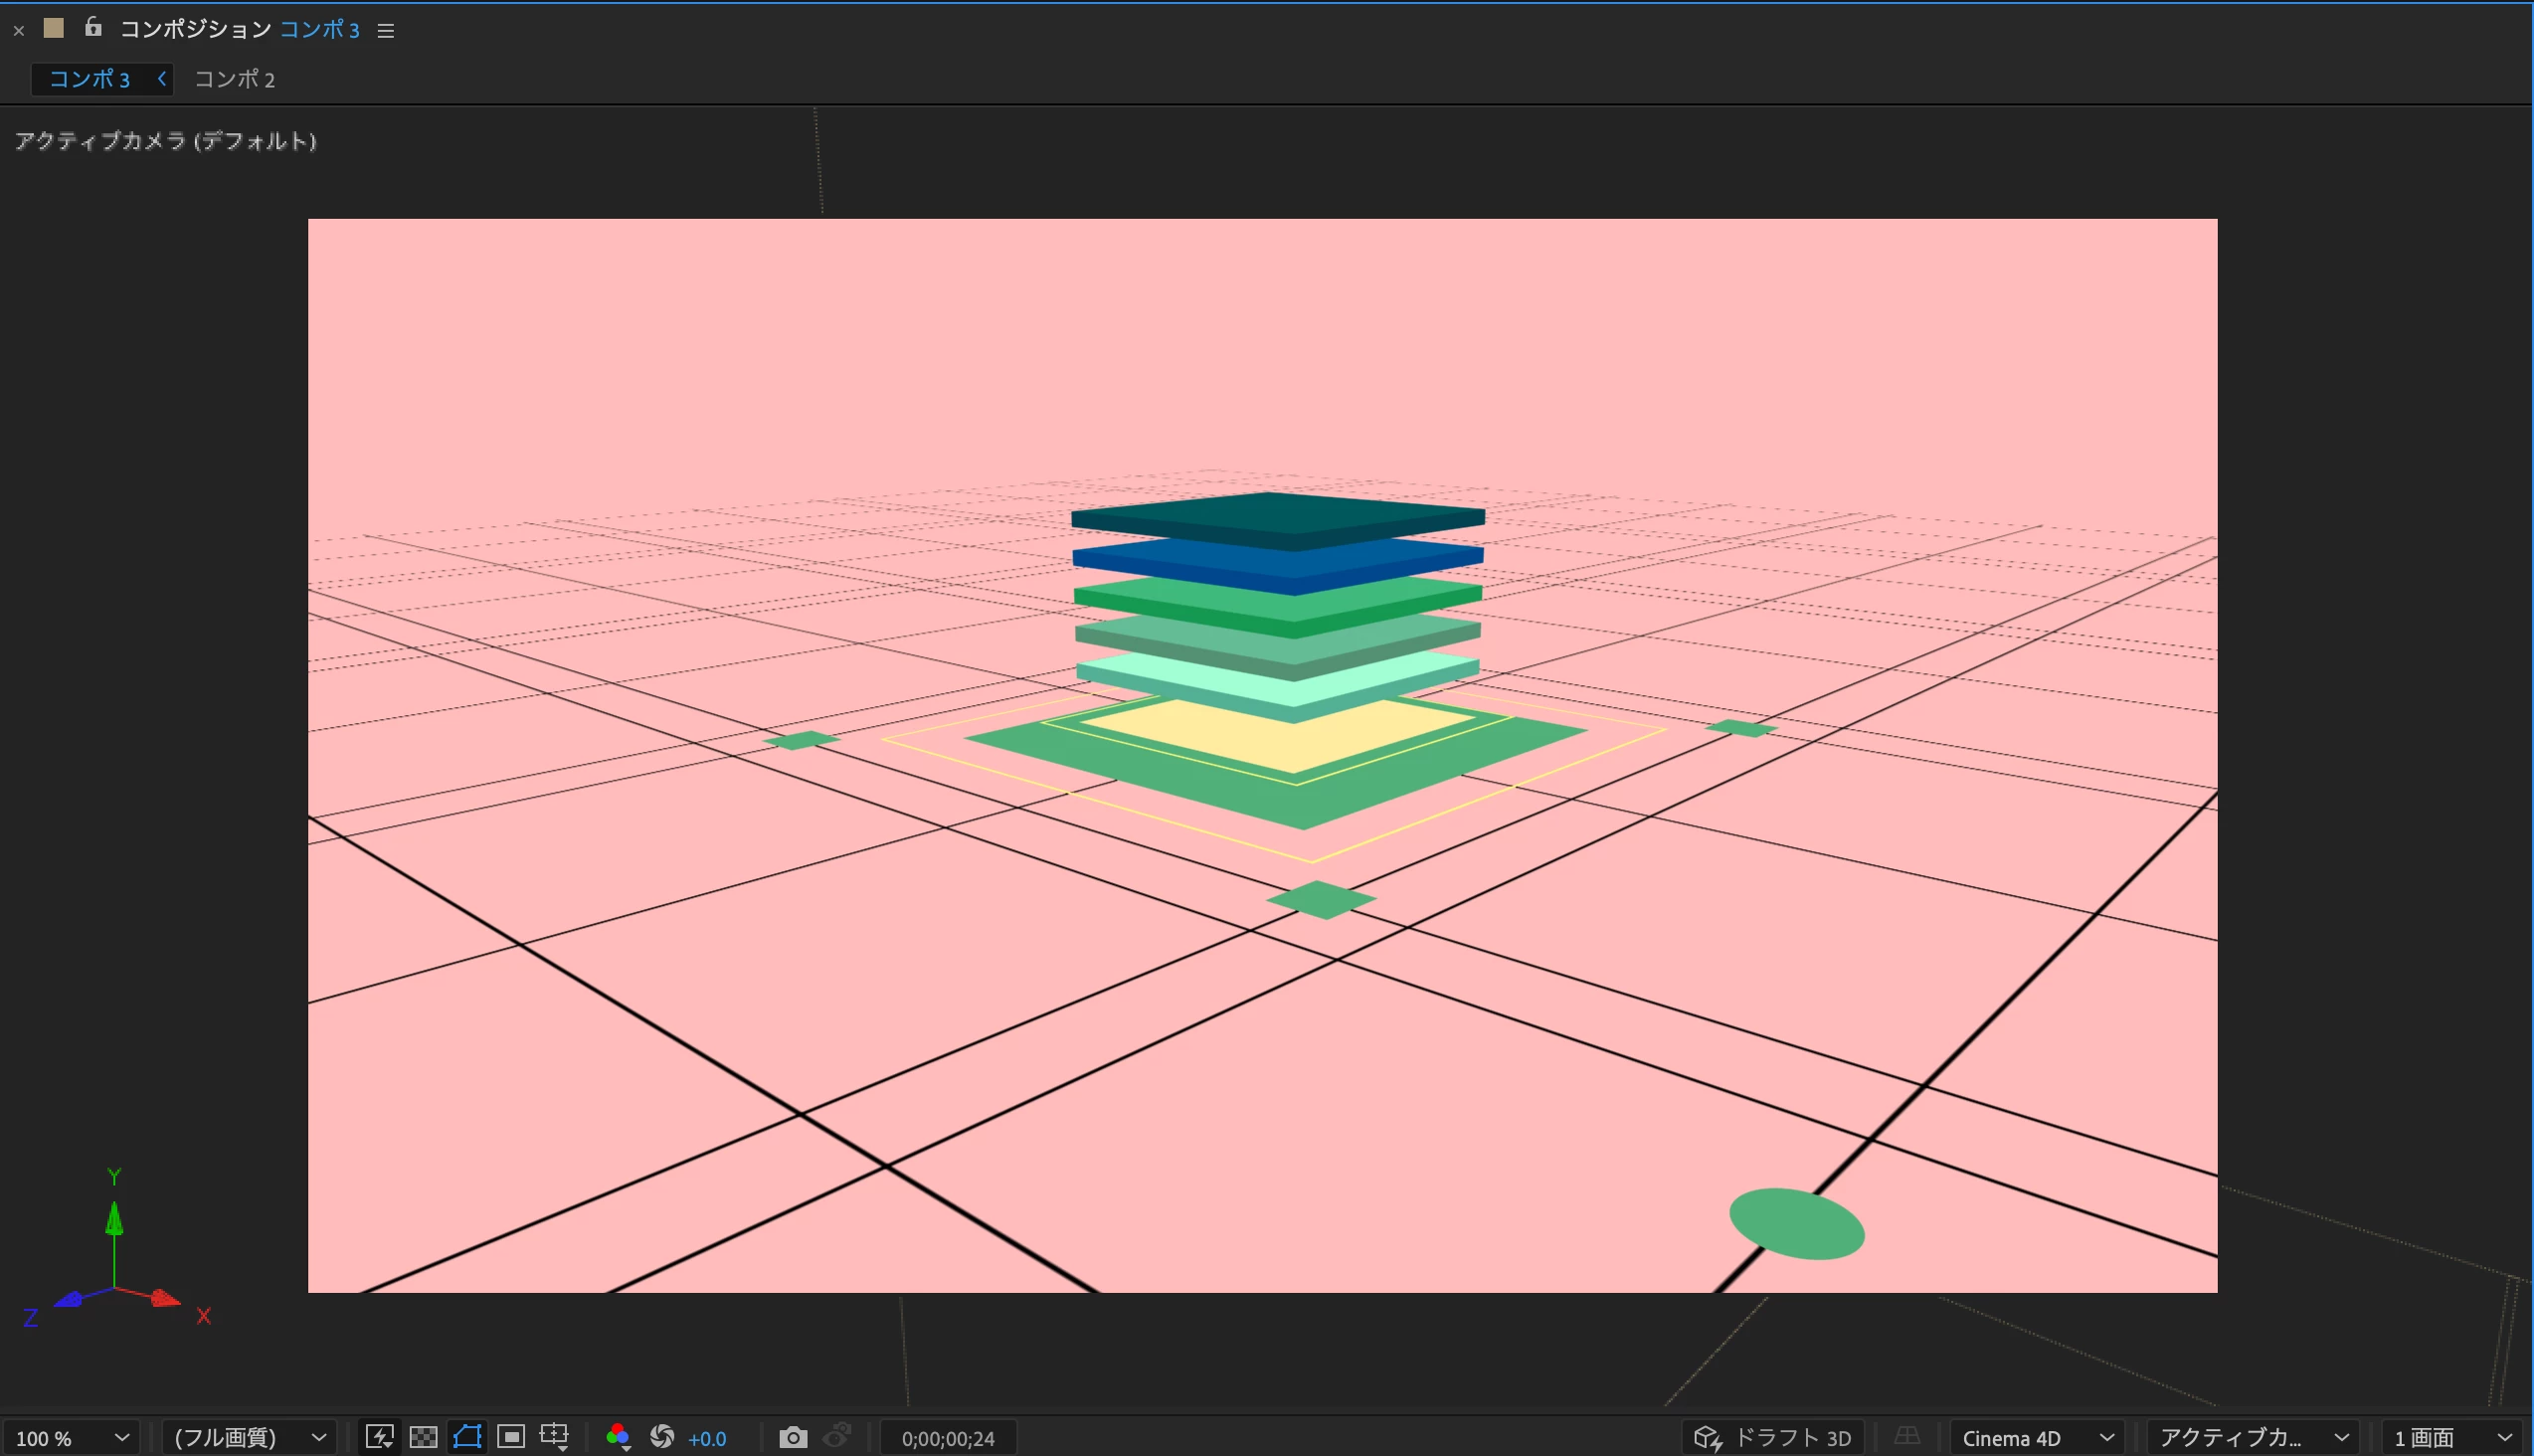Toggle mask and shape path visibility

pyautogui.click(x=467, y=1437)
